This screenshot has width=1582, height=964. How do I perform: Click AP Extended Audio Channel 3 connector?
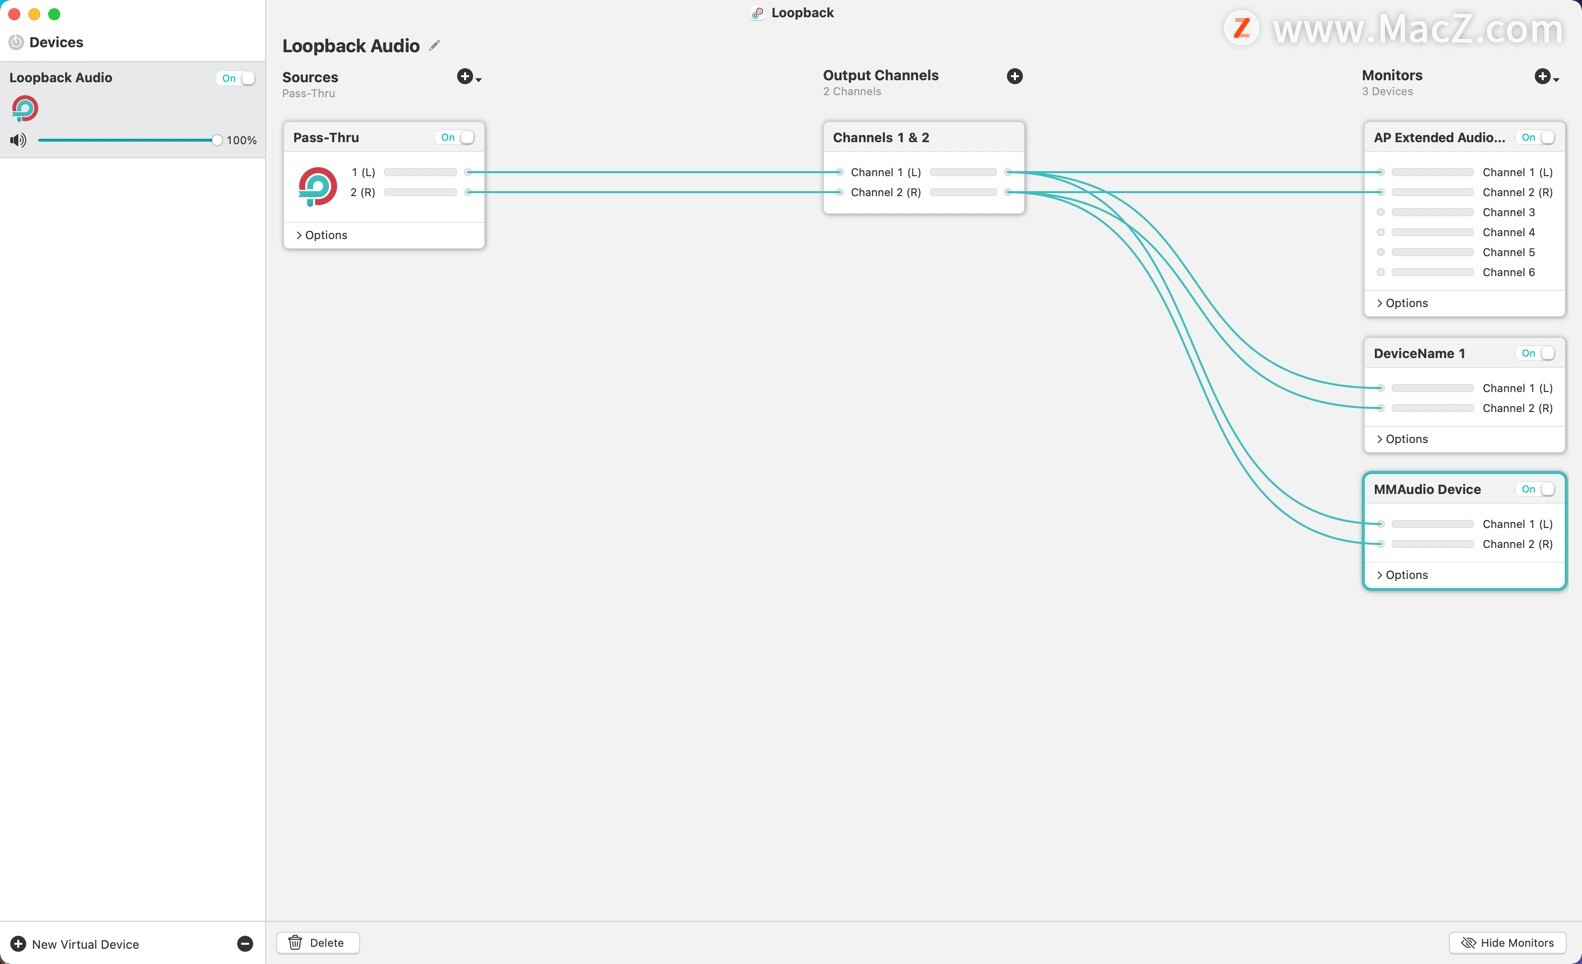point(1381,212)
